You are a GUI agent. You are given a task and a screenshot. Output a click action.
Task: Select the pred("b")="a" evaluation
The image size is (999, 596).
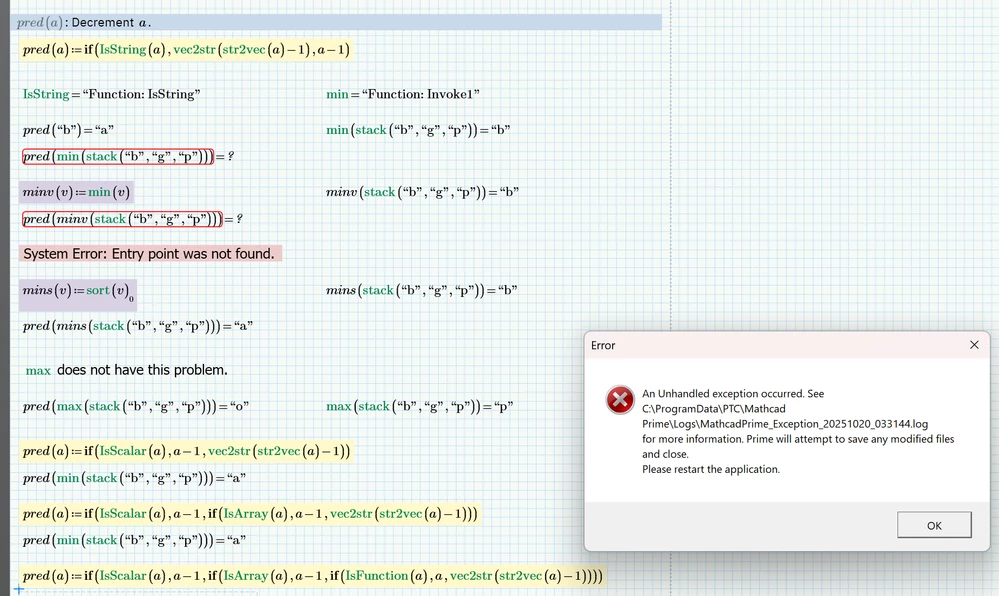point(68,130)
